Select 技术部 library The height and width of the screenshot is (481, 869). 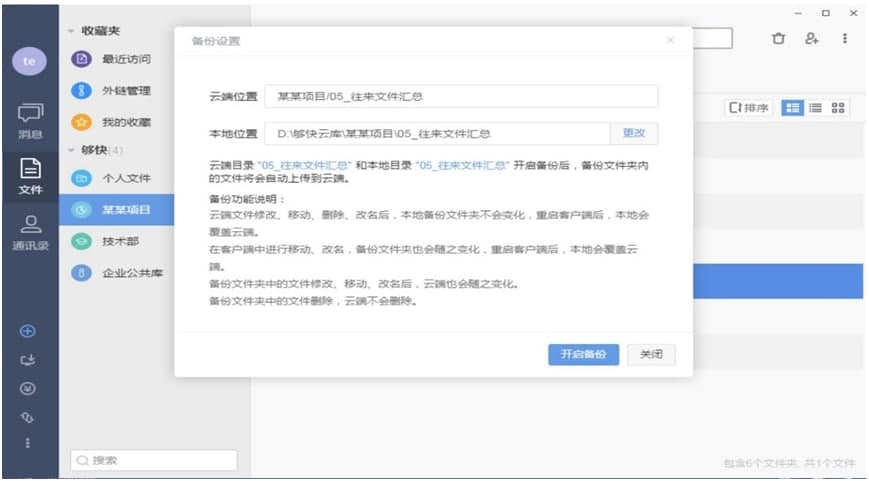coord(118,242)
